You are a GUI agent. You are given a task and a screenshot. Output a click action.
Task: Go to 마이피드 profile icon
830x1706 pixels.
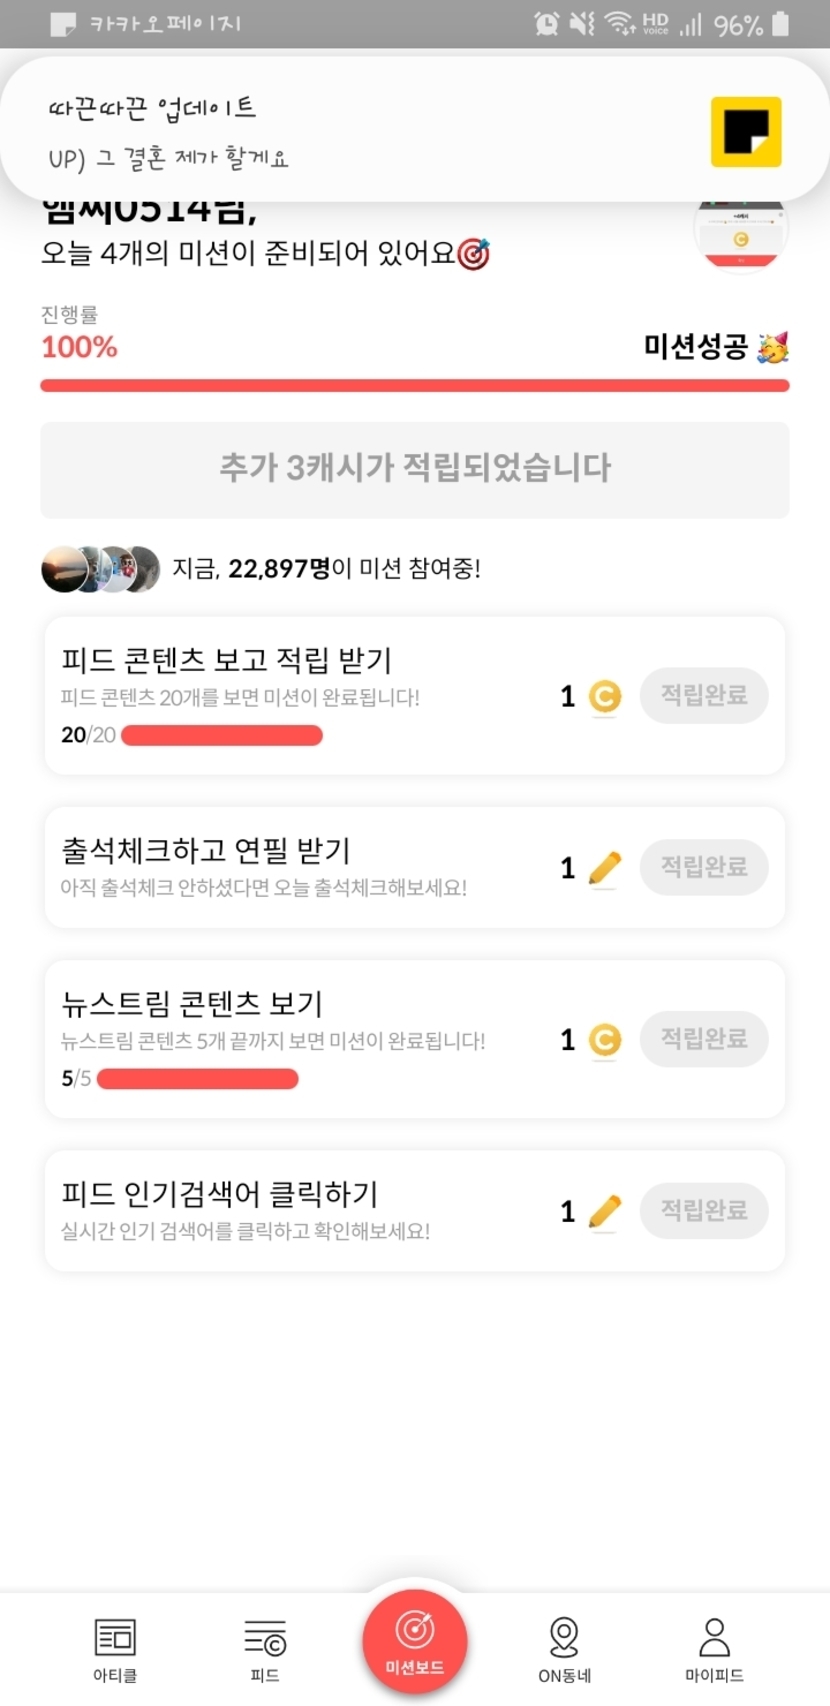[x=714, y=1649]
